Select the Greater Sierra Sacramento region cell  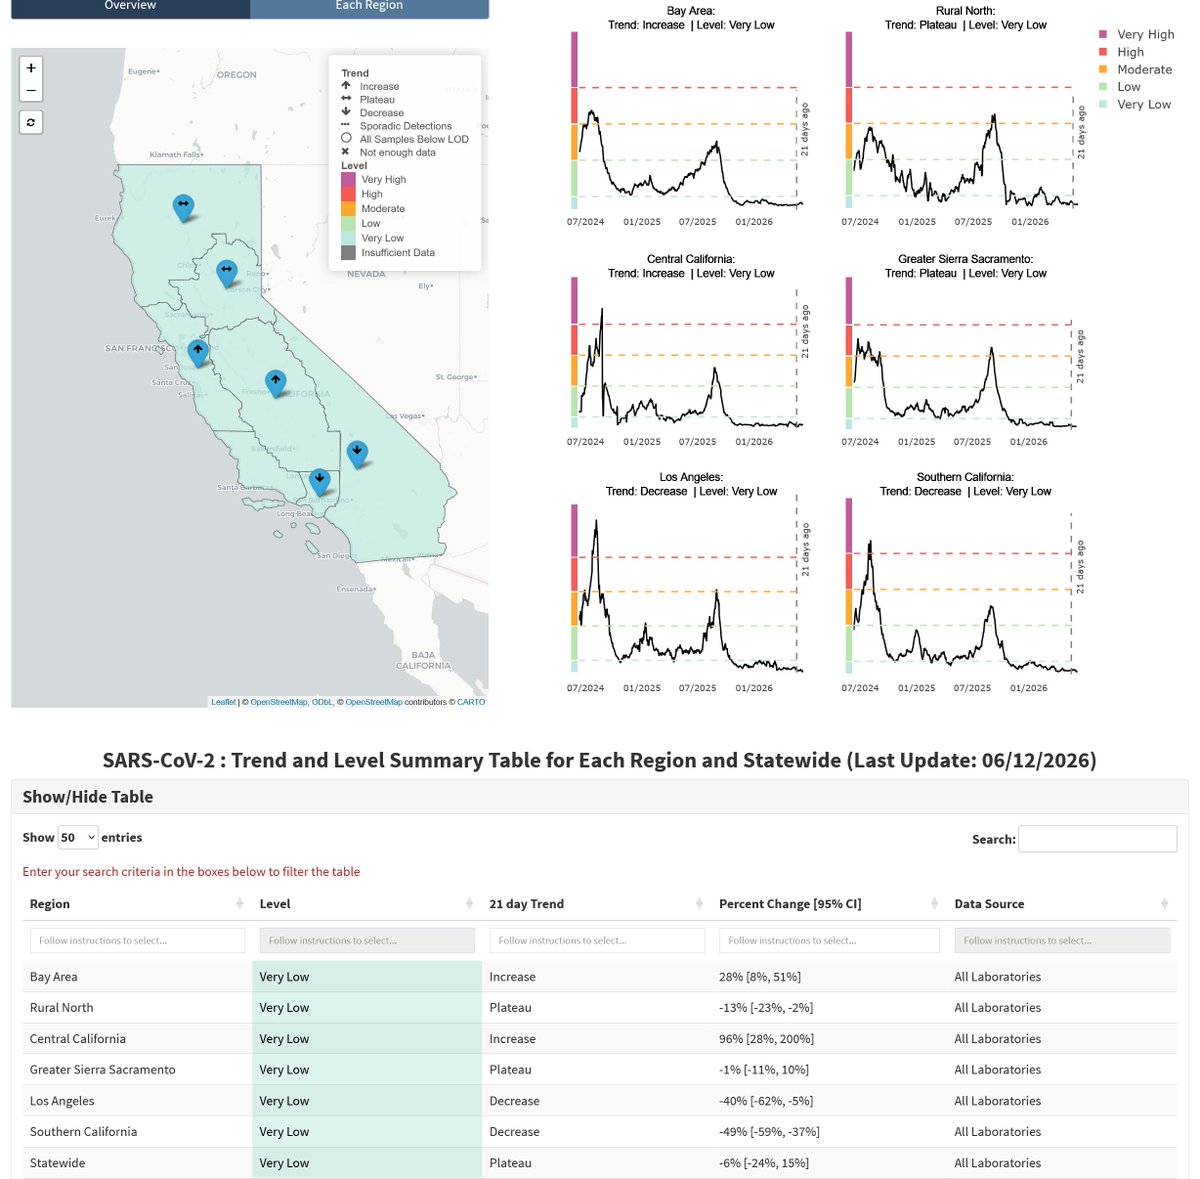click(137, 1070)
